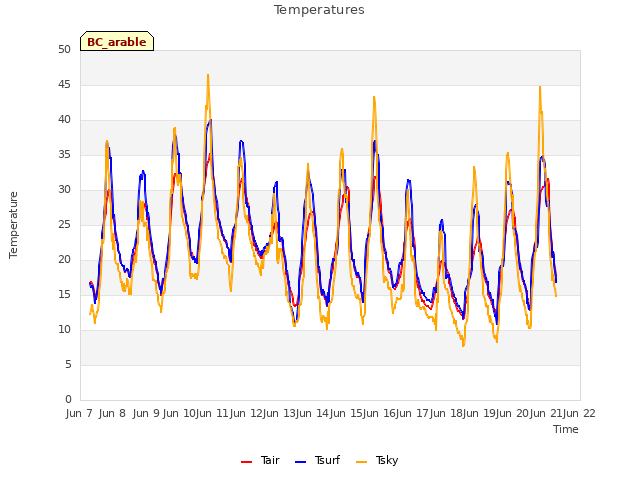Image resolution: width=640 pixels, height=480 pixels.
Task: Click the 10 y-axis tick label
Action: click(64, 329)
